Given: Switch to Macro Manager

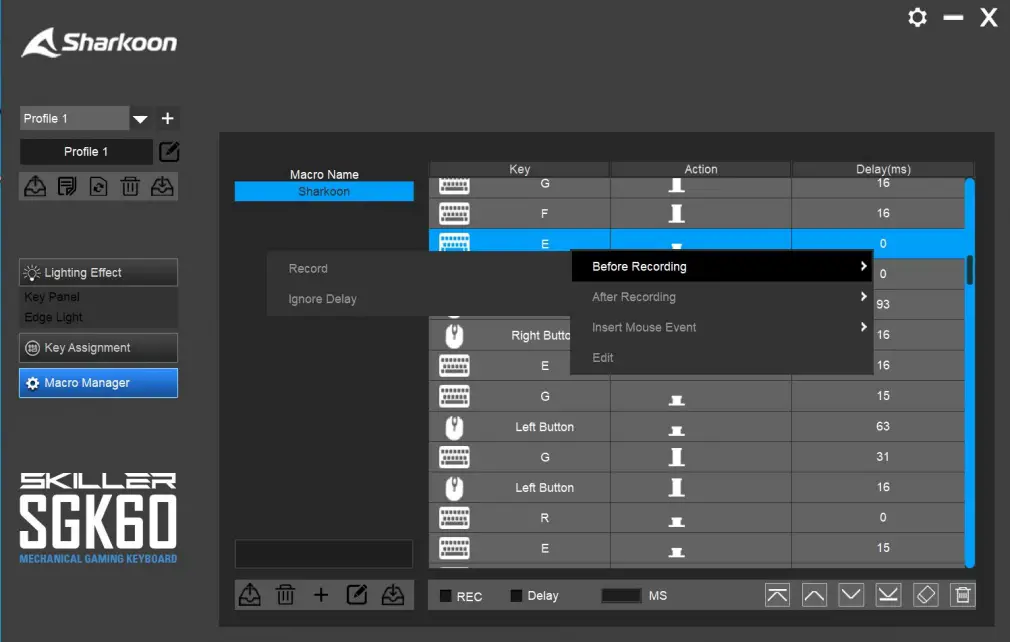Looking at the screenshot, I should (x=97, y=383).
